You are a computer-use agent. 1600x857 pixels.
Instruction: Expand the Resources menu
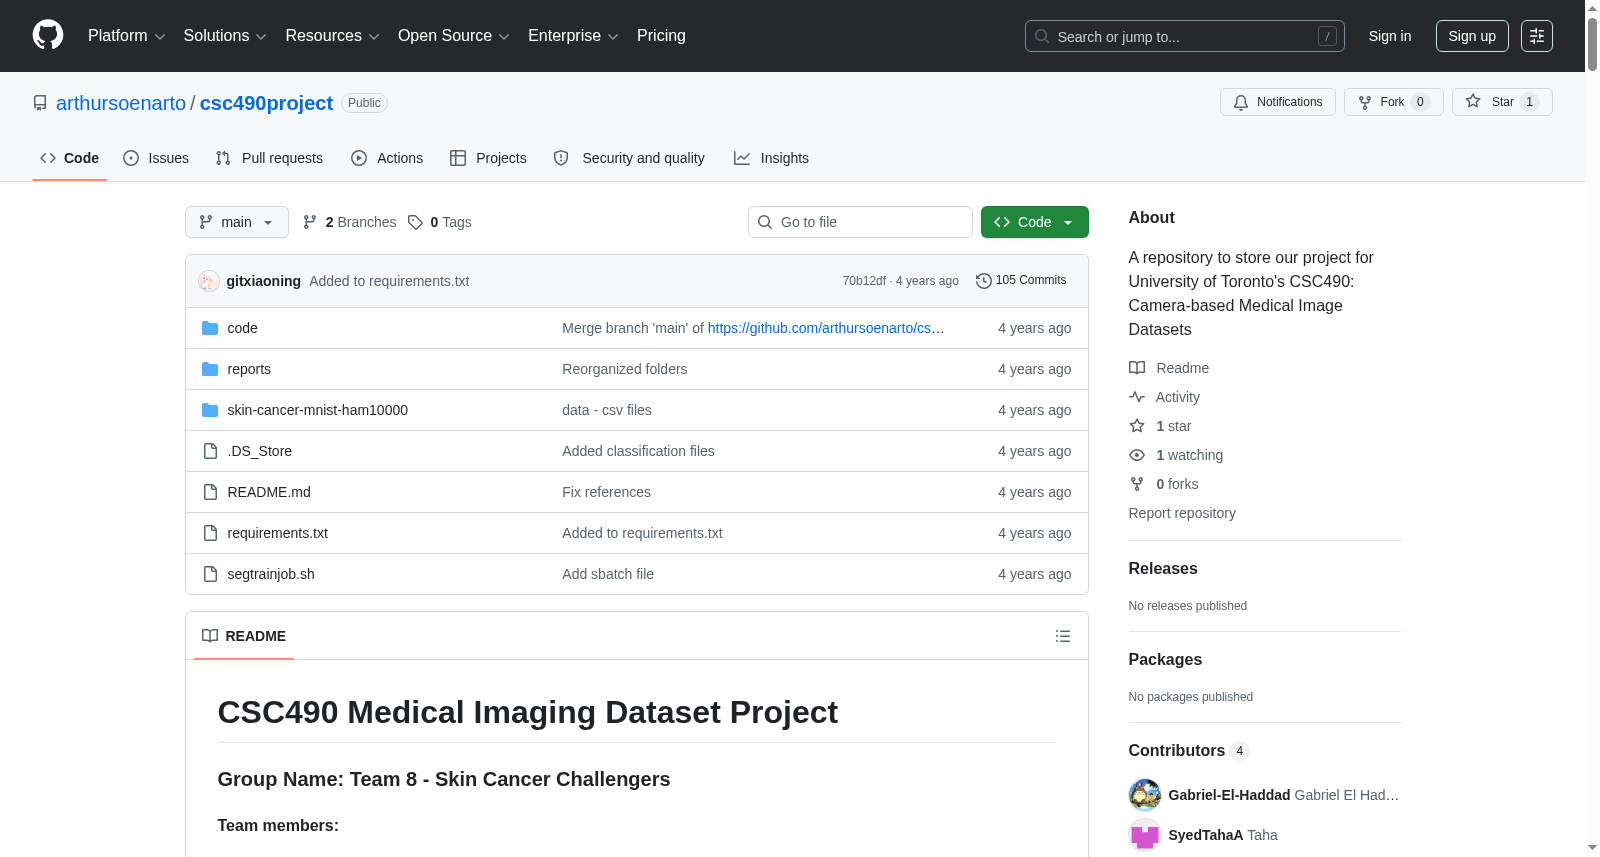(x=332, y=36)
